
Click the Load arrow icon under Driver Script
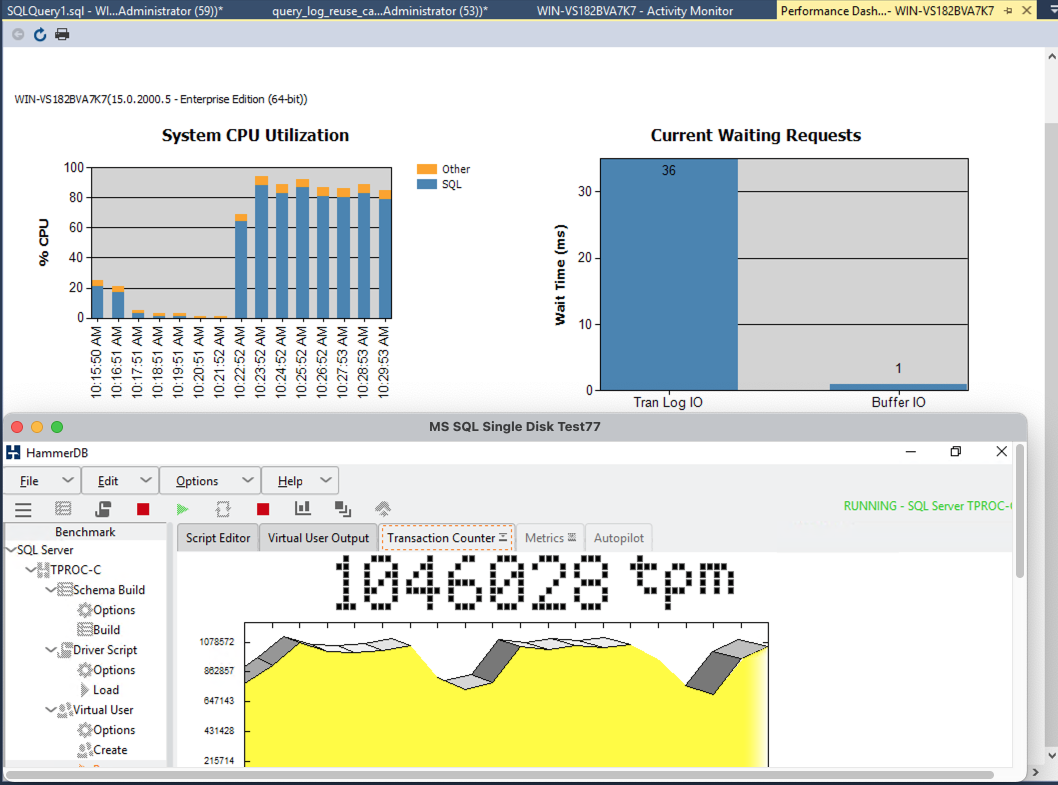(84, 690)
